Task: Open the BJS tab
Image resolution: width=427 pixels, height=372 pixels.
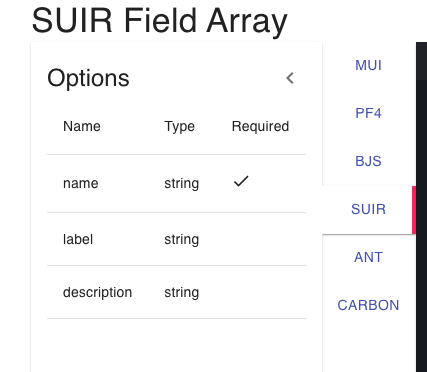Action: pos(368,161)
